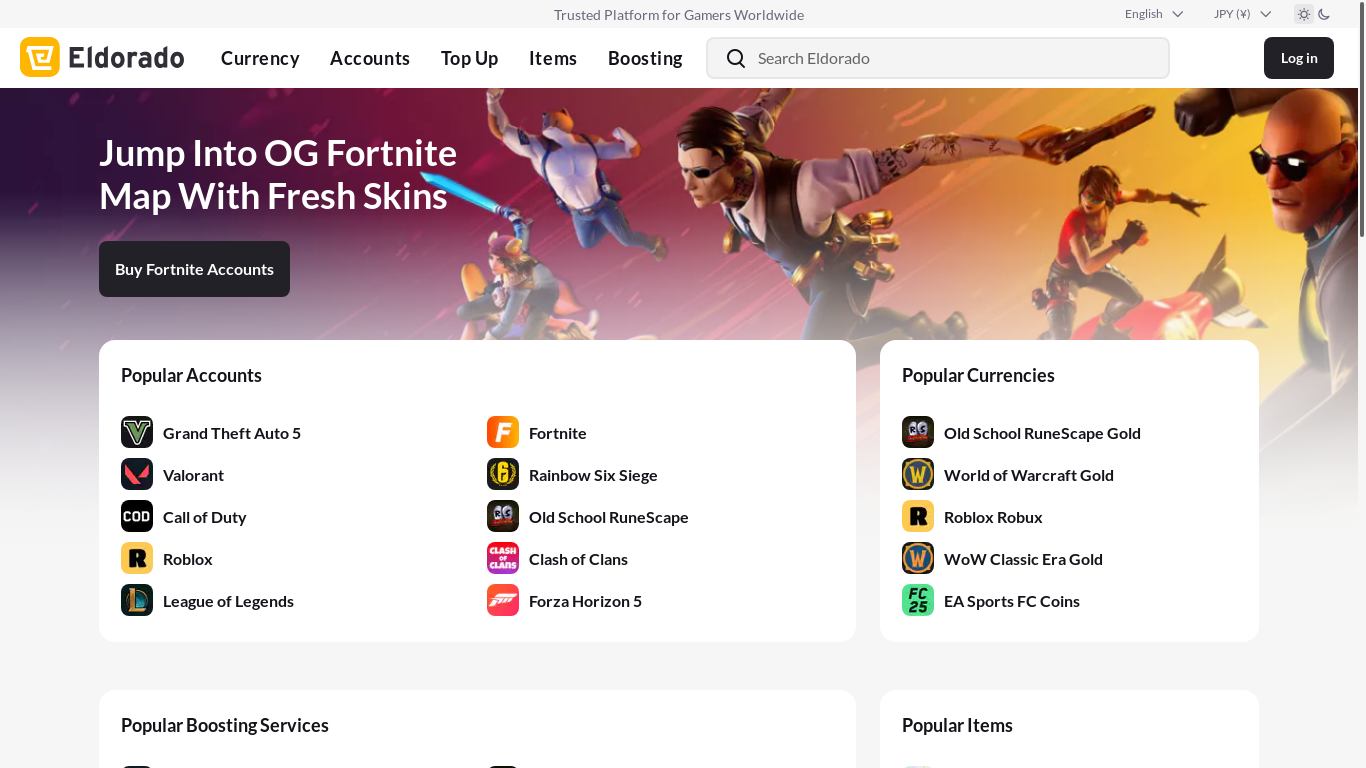
Task: Click Old School RuneScape Gold icon
Action: 918,432
